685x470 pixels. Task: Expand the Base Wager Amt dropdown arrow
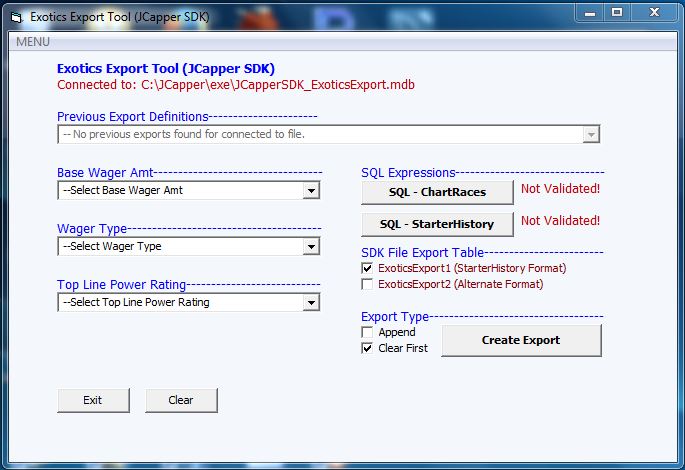[311, 190]
